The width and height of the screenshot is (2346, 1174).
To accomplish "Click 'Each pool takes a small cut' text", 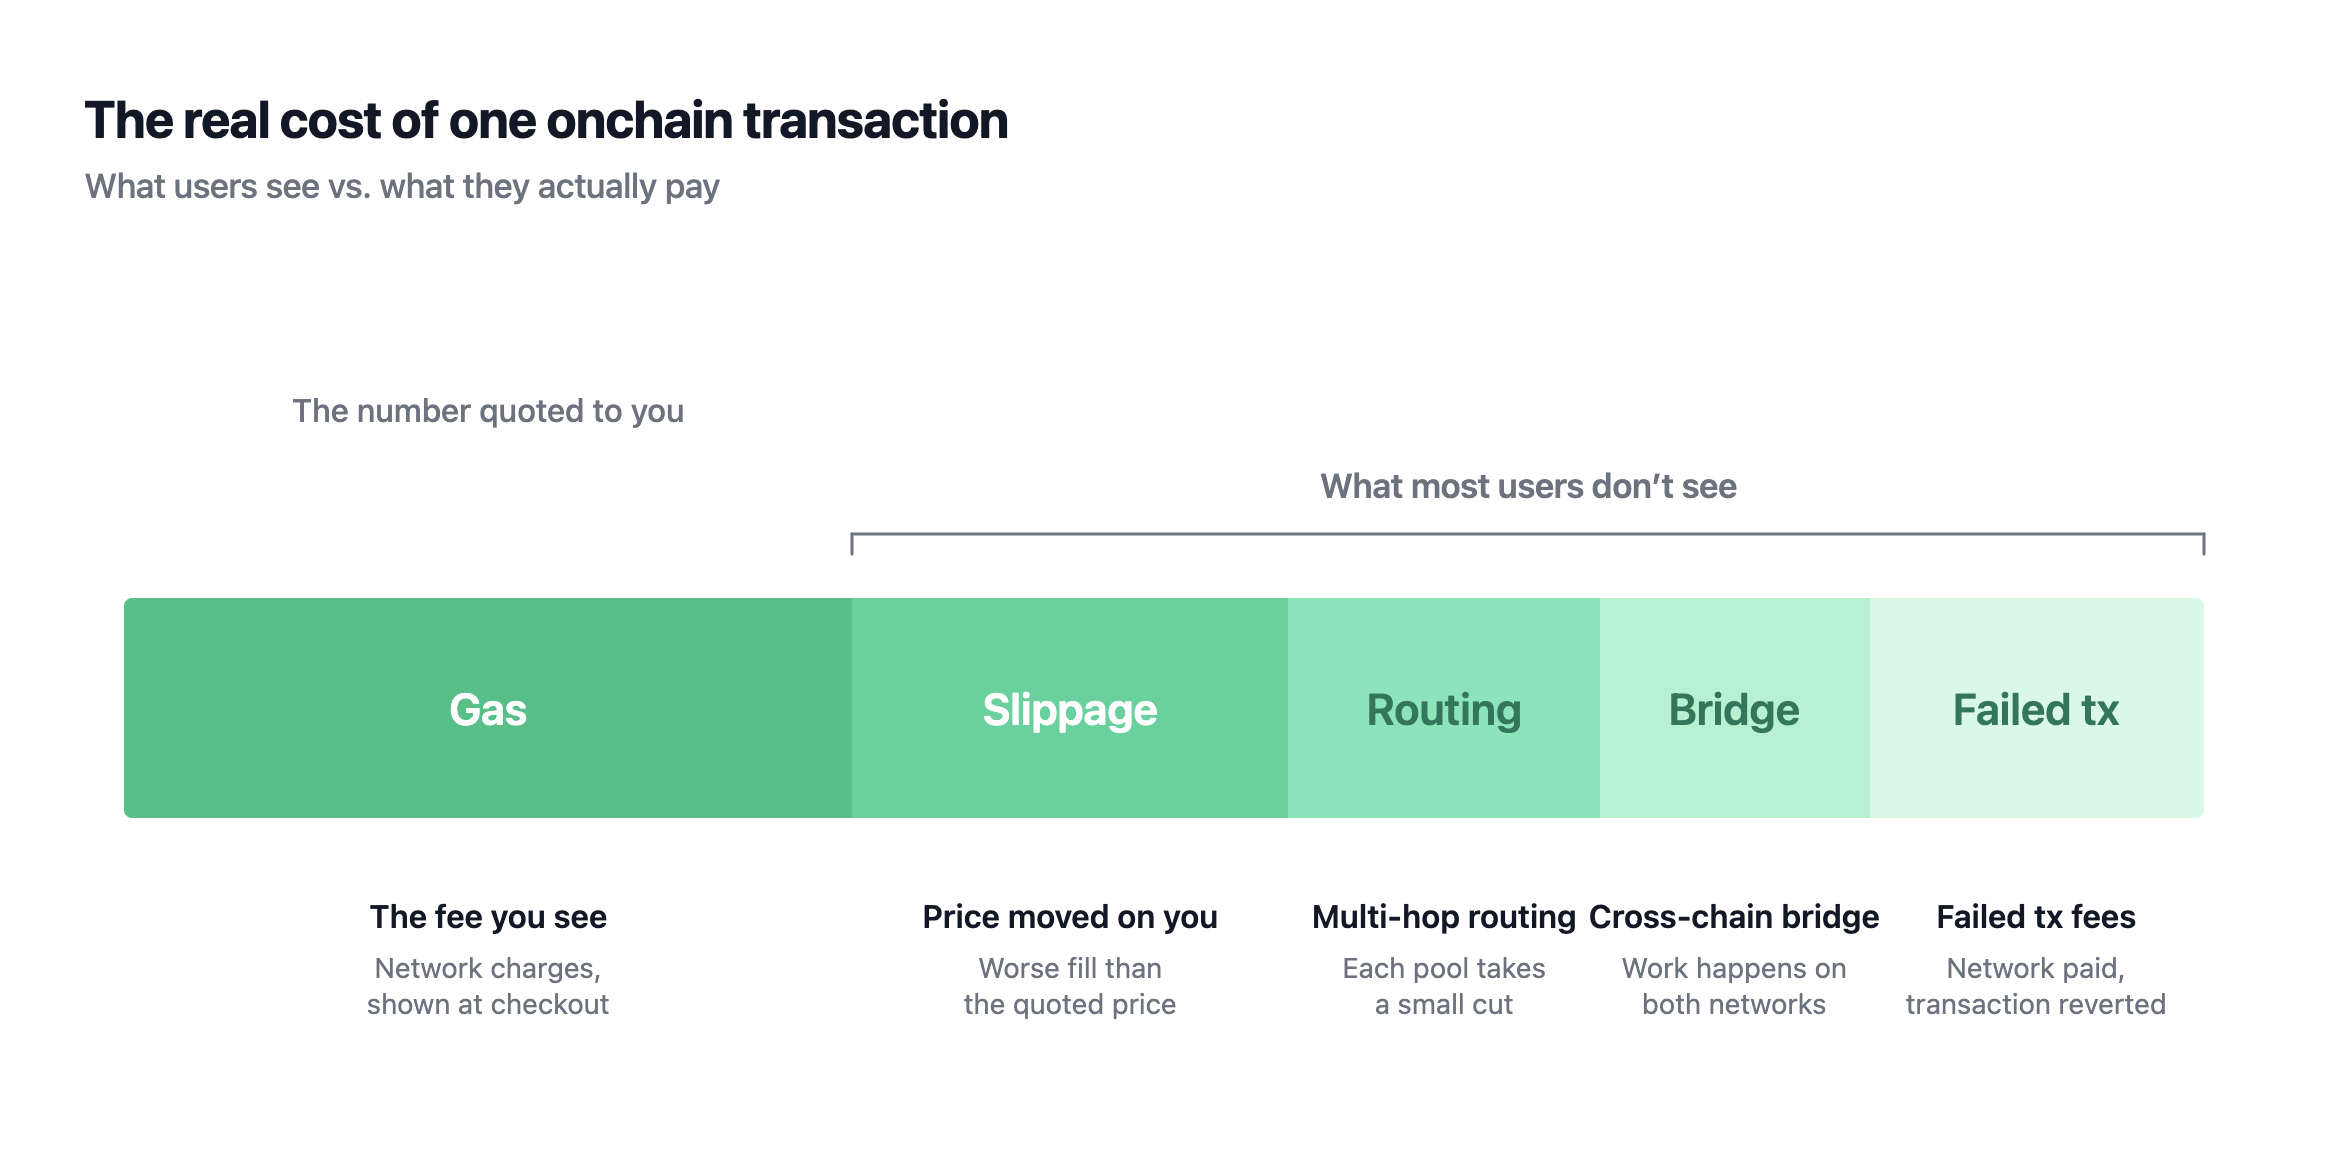I will point(1444,986).
